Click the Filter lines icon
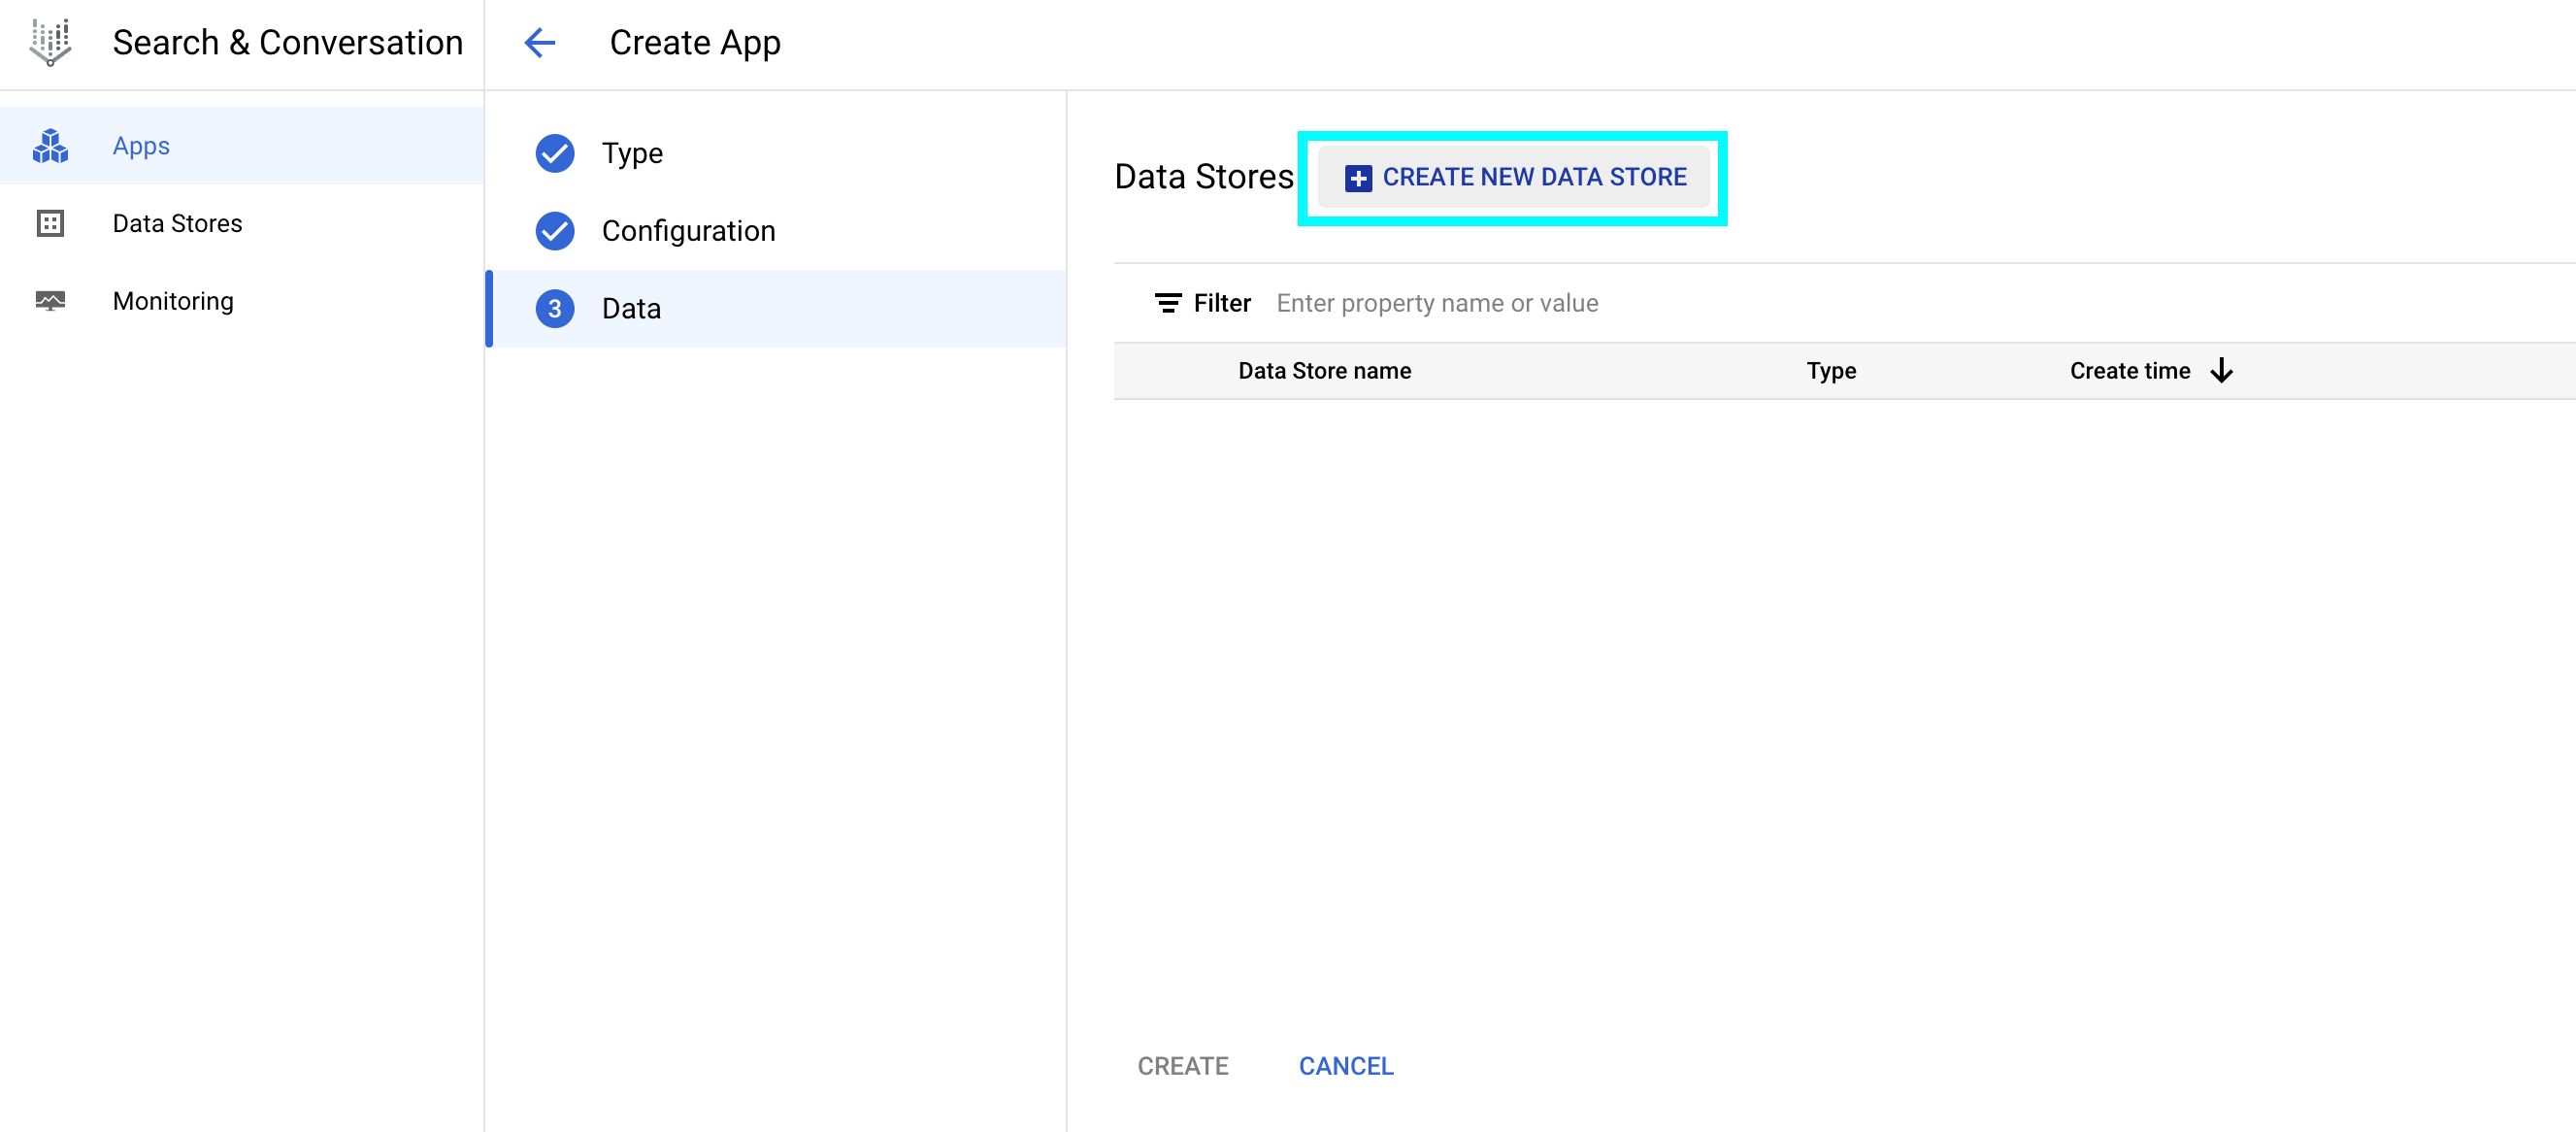This screenshot has height=1132, width=2576. point(1167,303)
